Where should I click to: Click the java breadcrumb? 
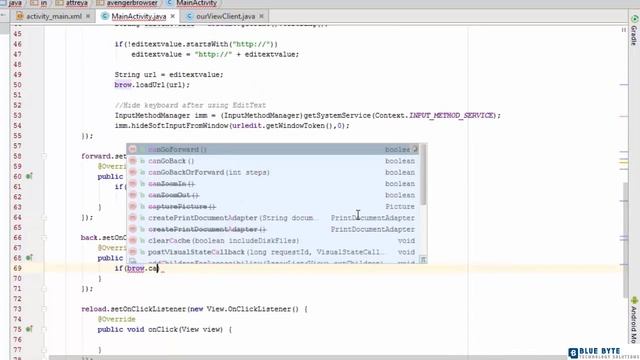click(x=15, y=3)
